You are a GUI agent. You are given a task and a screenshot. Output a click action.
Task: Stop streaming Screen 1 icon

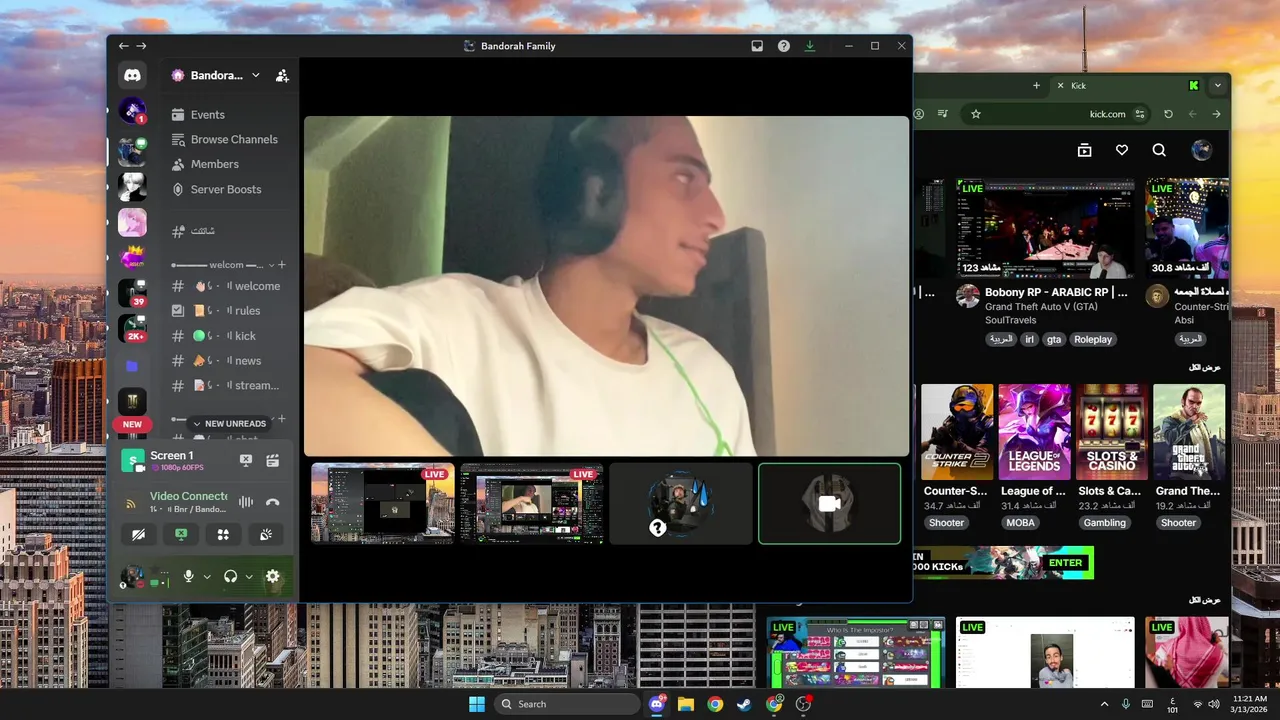coord(246,460)
